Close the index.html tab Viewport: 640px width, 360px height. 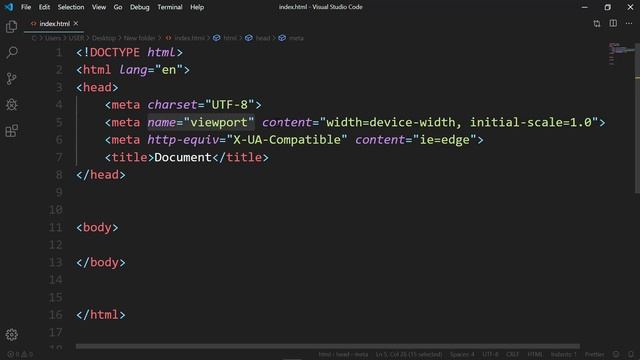[76, 24]
